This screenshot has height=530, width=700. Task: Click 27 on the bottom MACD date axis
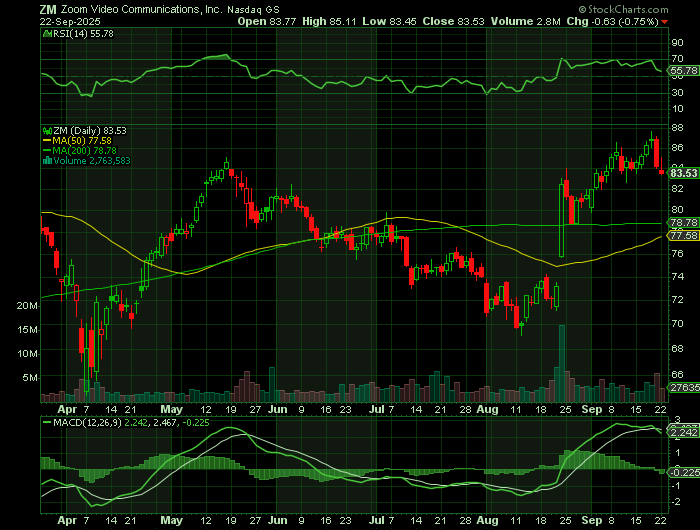point(255,520)
